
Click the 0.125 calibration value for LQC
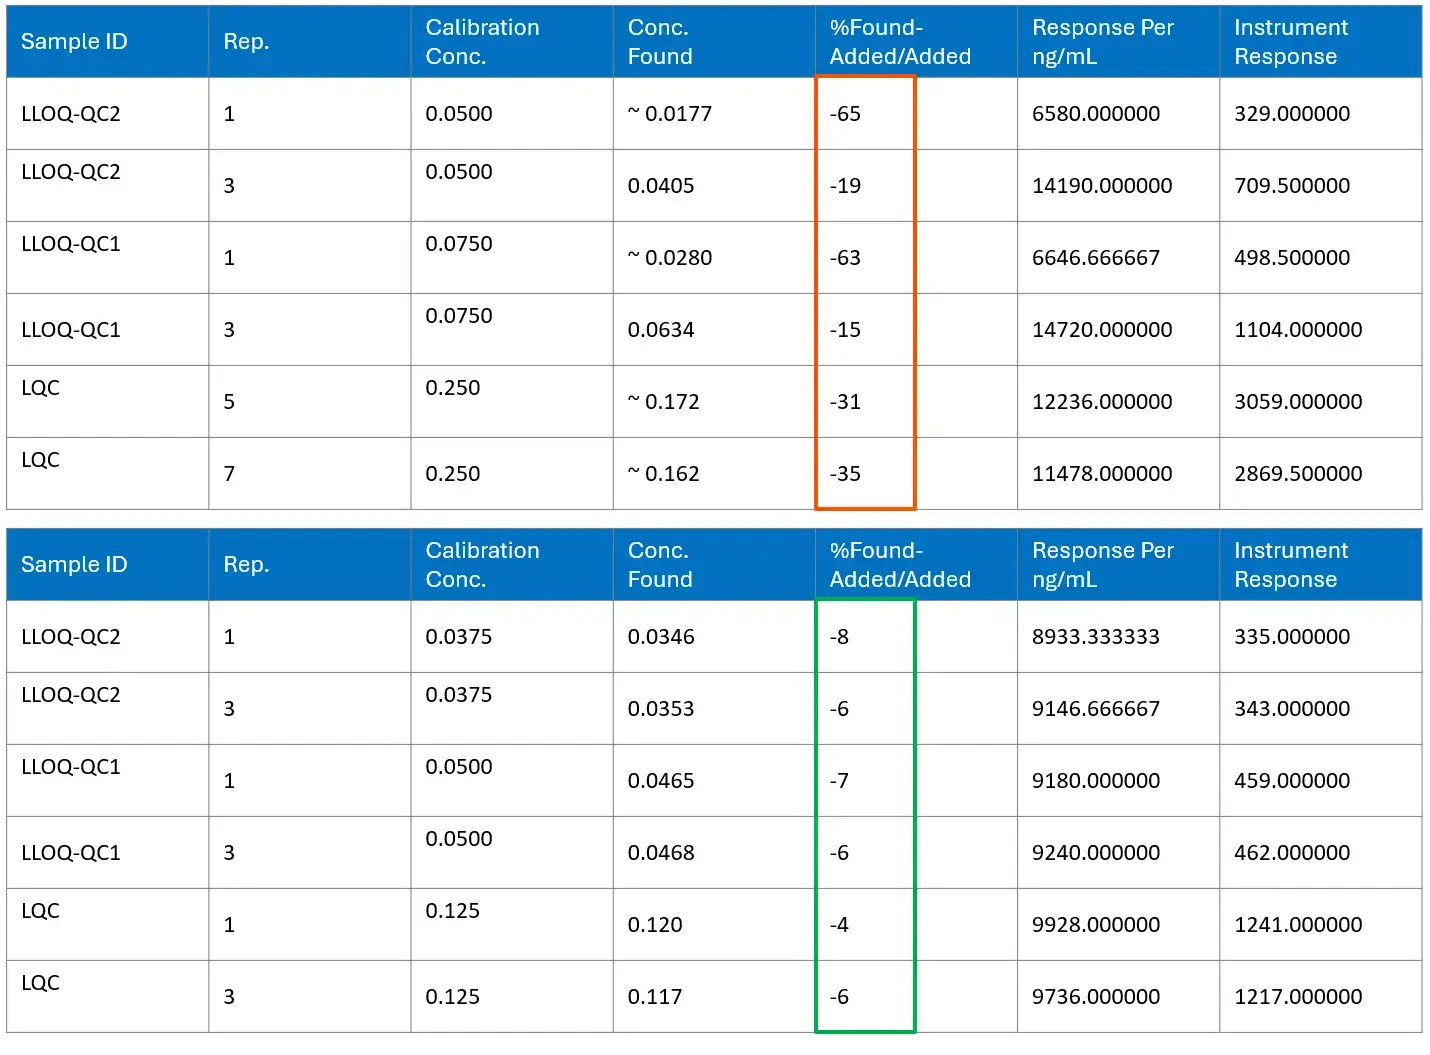coord(454,911)
